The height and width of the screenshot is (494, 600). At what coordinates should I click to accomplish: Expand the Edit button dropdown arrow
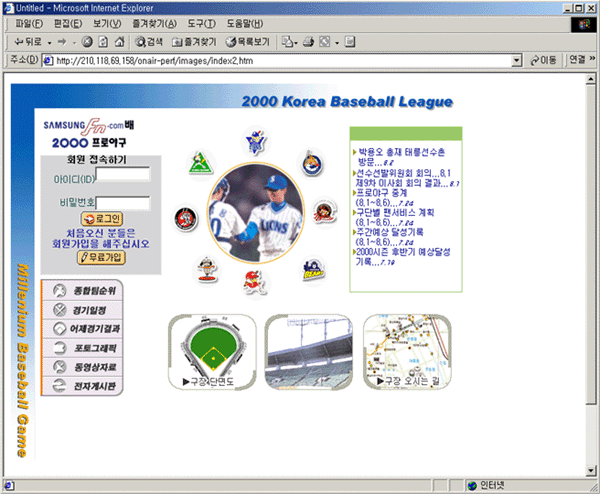coord(337,43)
